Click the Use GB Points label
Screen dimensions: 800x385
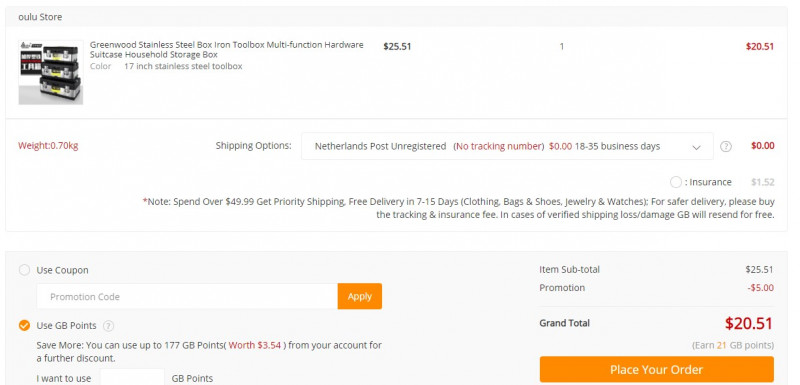(66, 325)
